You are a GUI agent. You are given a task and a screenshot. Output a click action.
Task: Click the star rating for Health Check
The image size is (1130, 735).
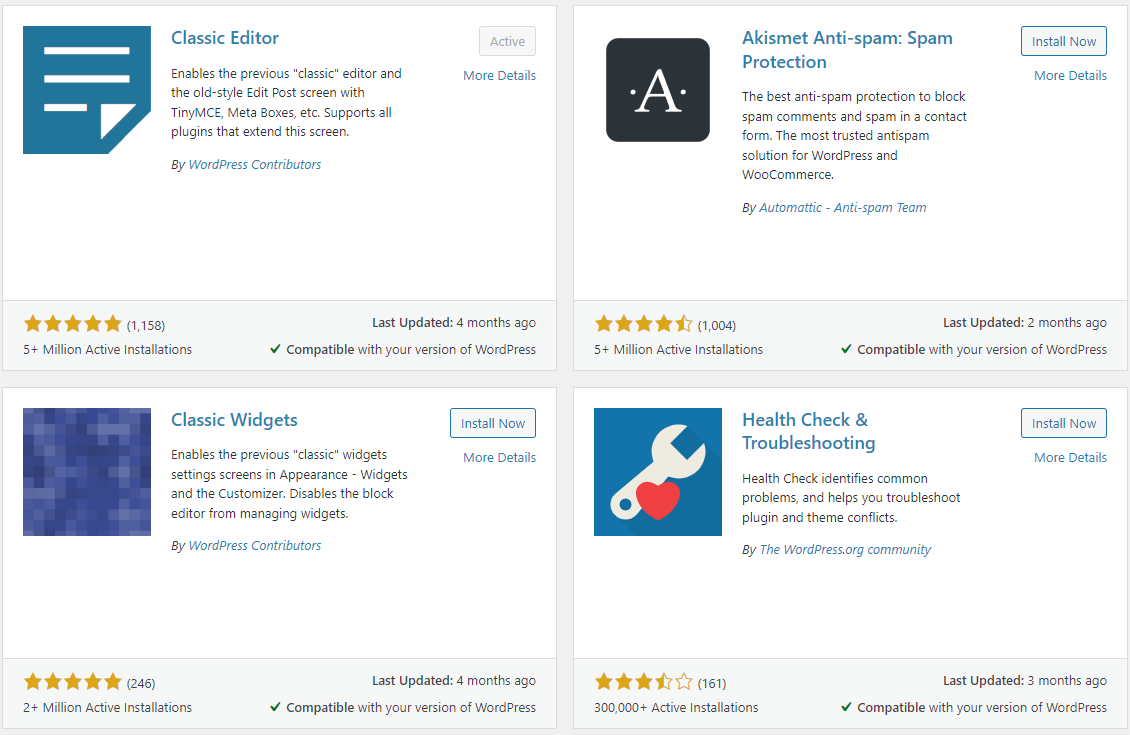pyautogui.click(x=643, y=682)
